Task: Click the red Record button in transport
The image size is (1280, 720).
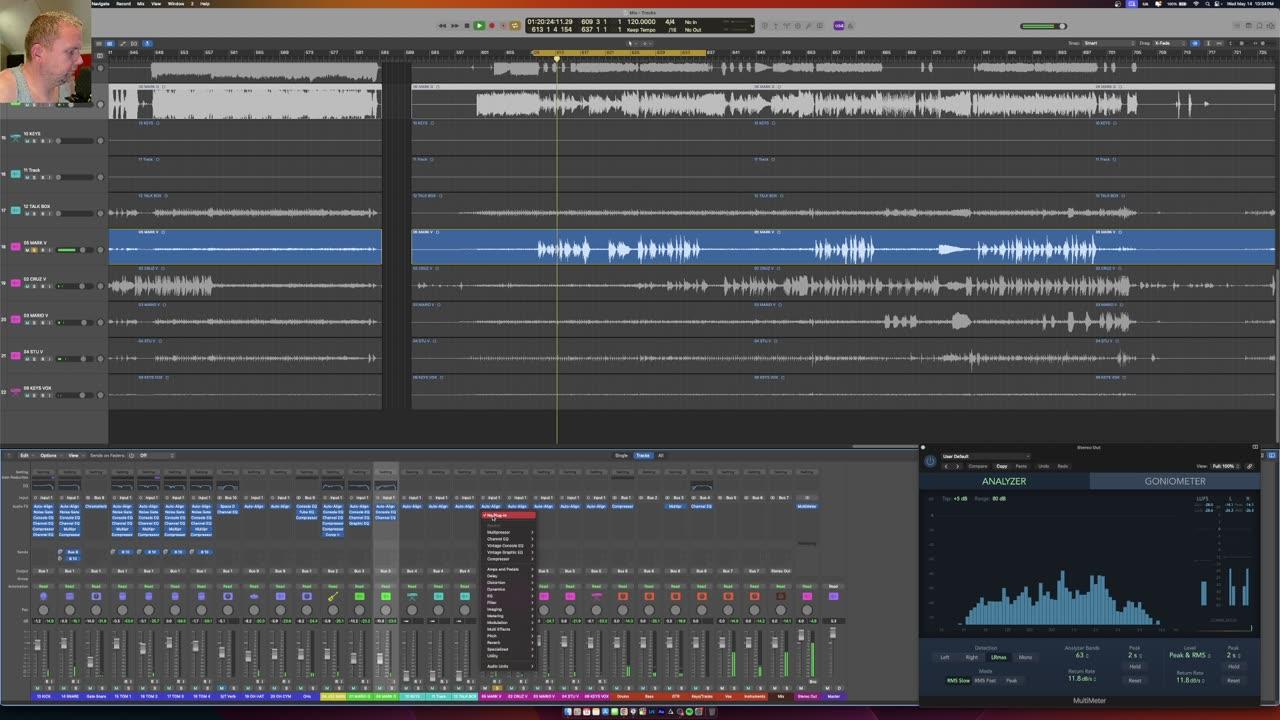Action: (492, 26)
